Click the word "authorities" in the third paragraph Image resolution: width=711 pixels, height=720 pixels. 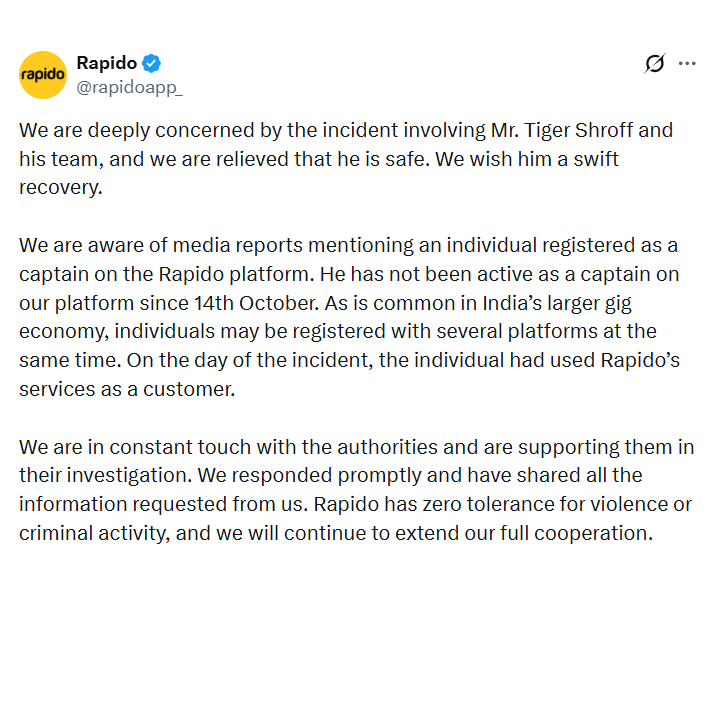point(387,447)
